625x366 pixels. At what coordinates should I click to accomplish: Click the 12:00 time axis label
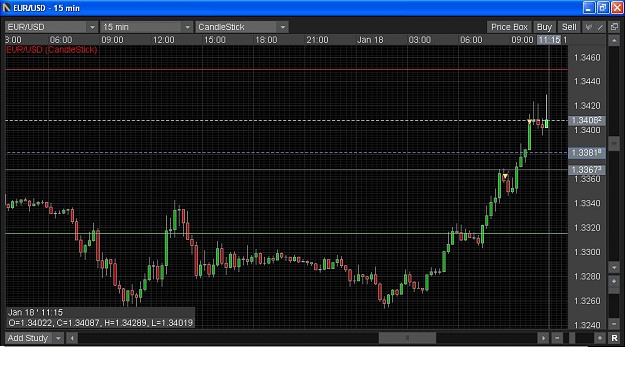point(163,40)
